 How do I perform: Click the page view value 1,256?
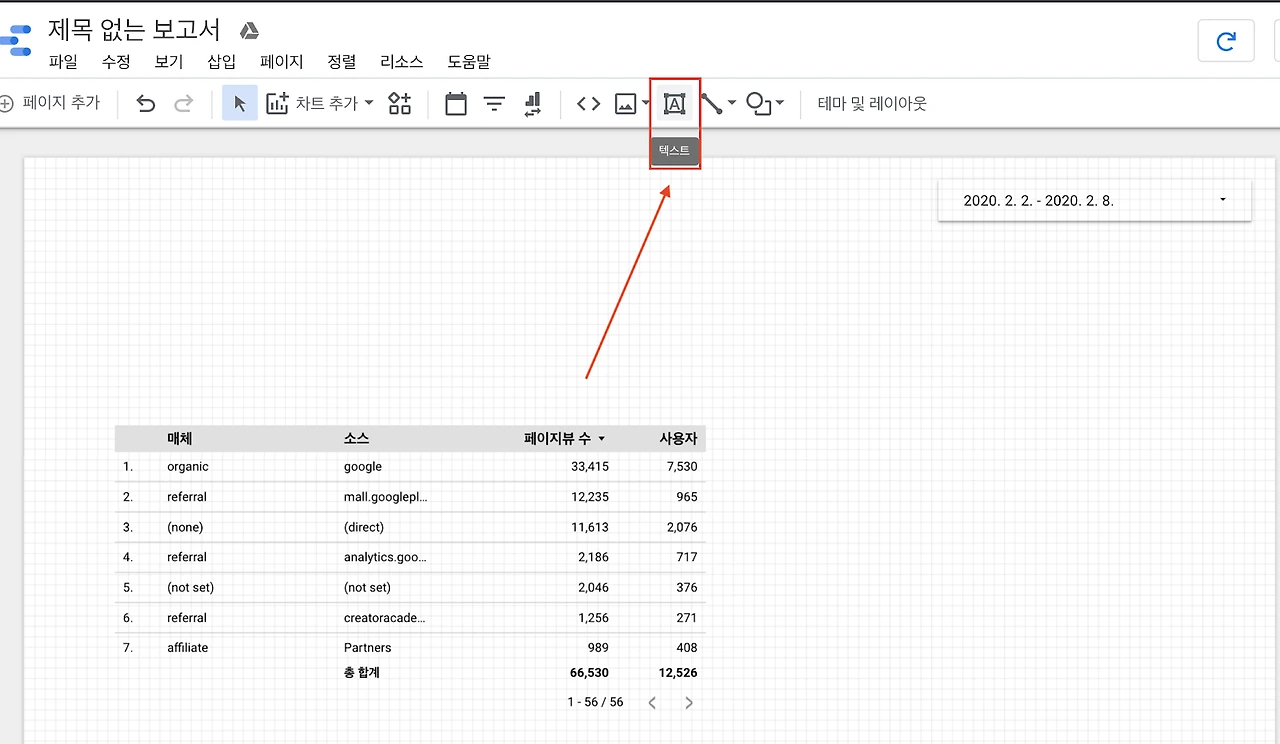593,618
